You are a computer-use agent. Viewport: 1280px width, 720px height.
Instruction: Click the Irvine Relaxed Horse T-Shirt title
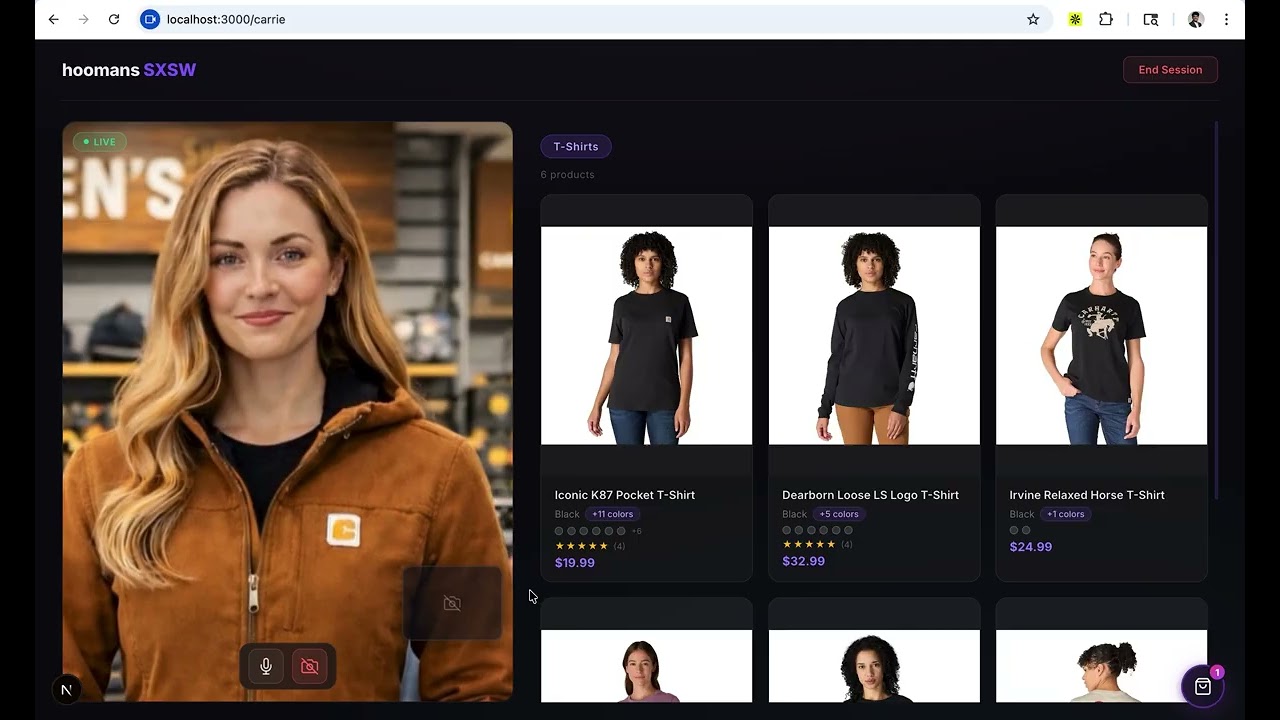coord(1087,495)
